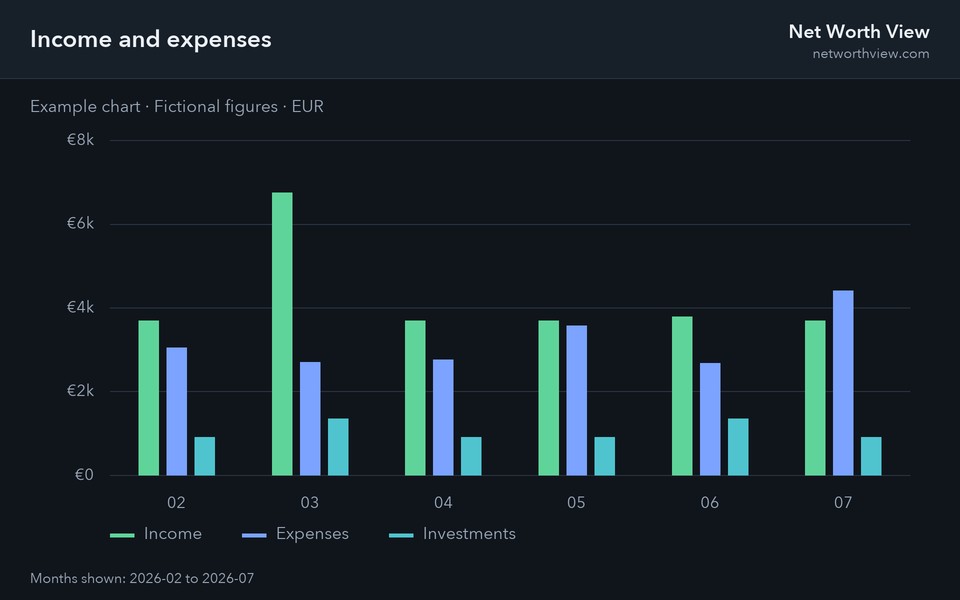Select the Investments bar for month 06
This screenshot has height=600, width=960.
tap(738, 447)
